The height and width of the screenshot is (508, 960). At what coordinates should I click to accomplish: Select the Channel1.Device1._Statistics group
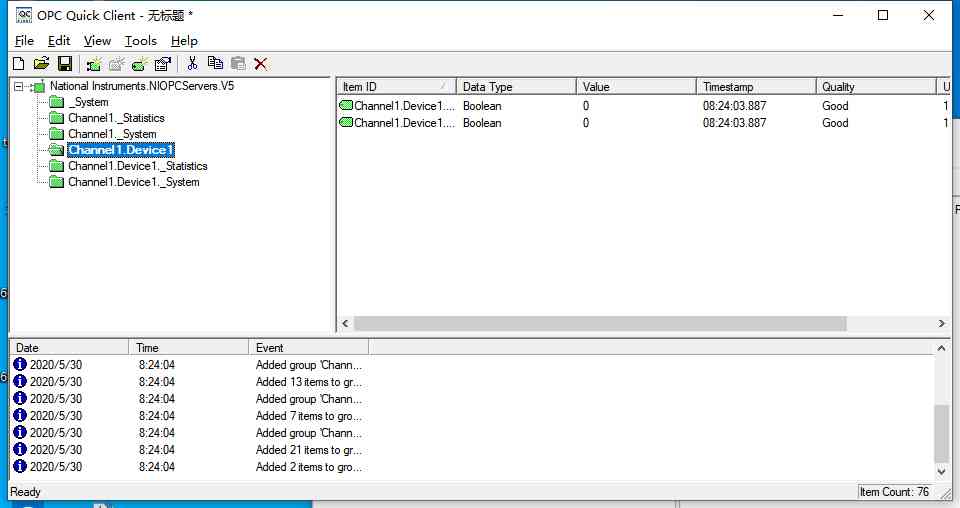point(138,166)
